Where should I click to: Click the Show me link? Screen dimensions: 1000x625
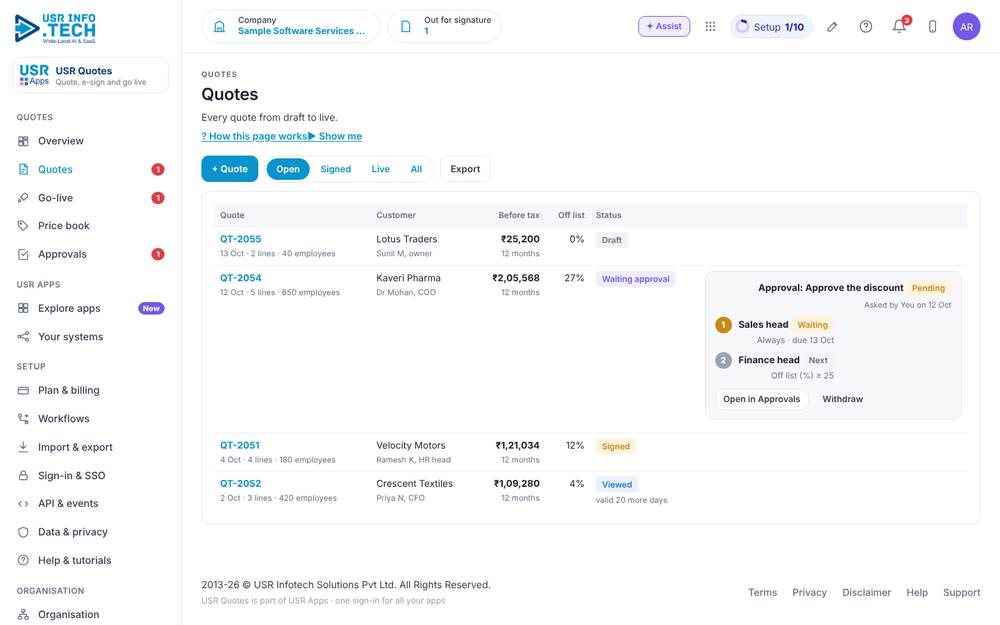335,136
